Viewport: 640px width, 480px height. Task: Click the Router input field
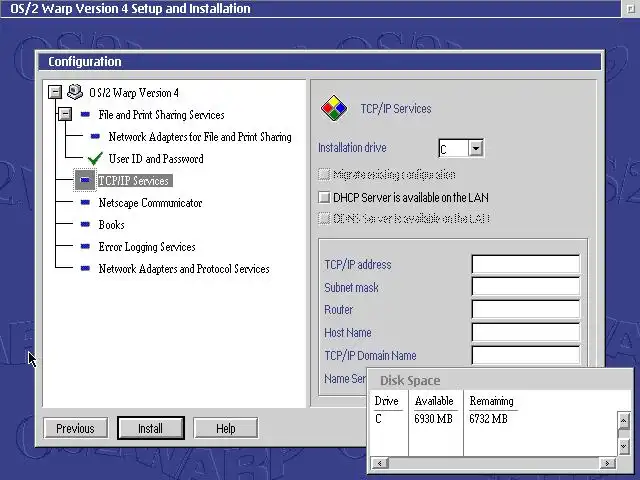pos(526,309)
